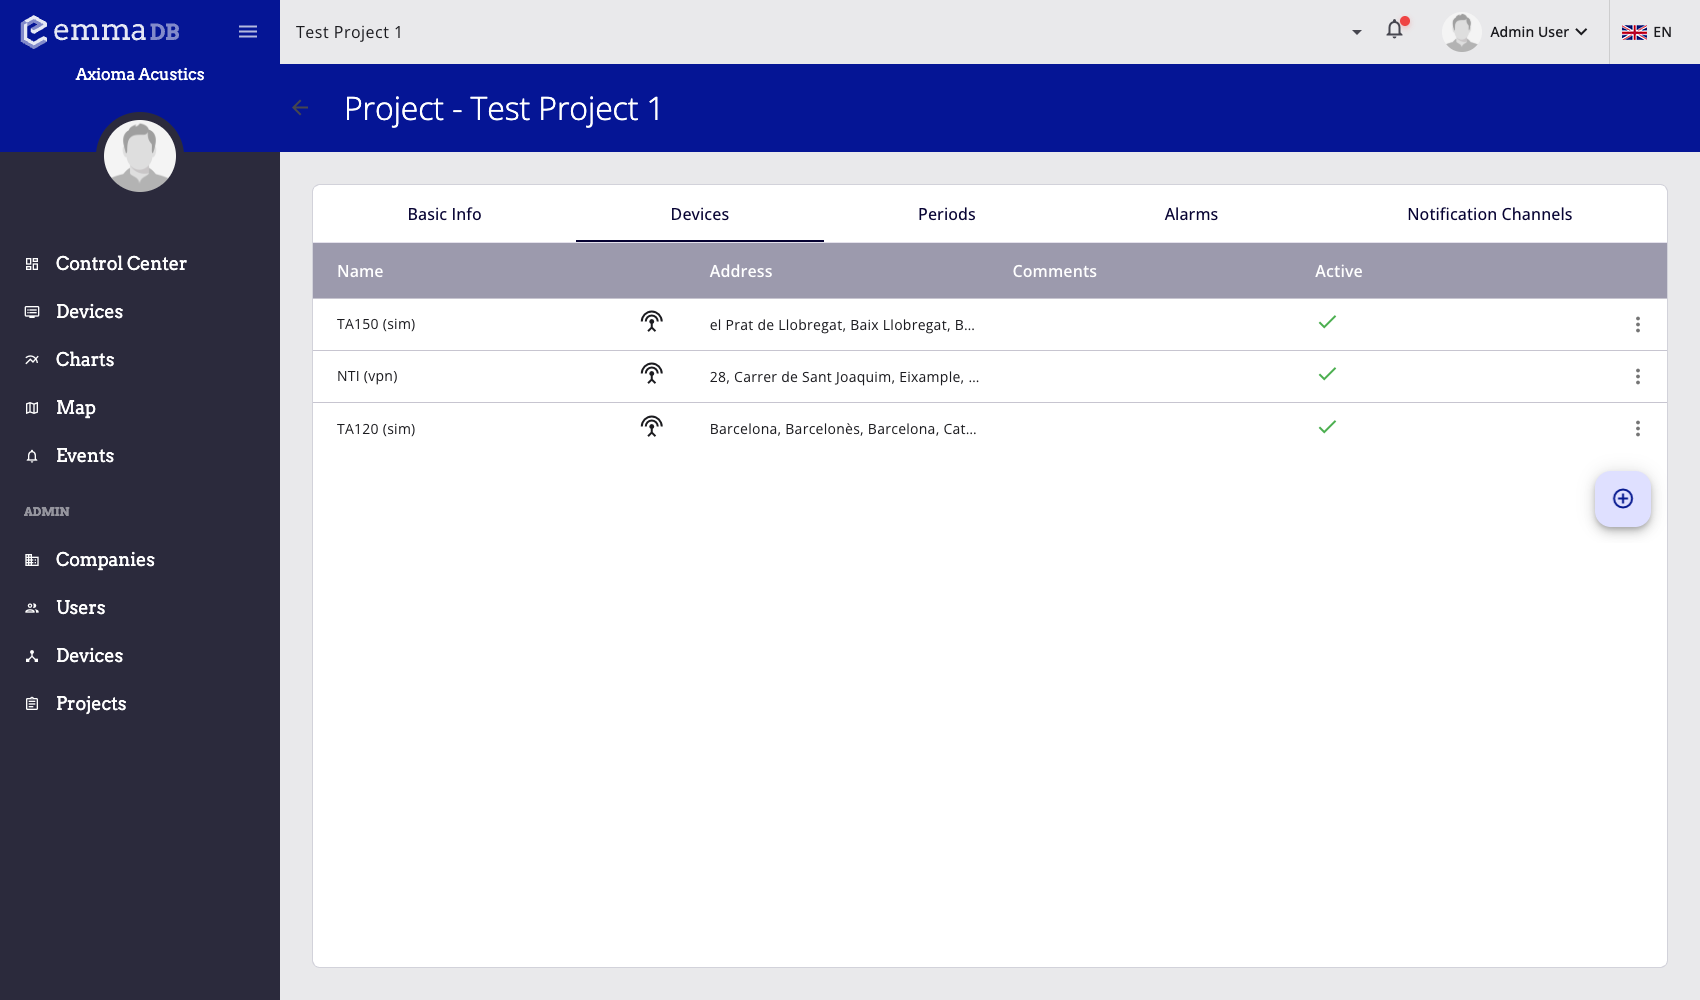Open the EN language selector
1700x1000 pixels.
click(1646, 32)
